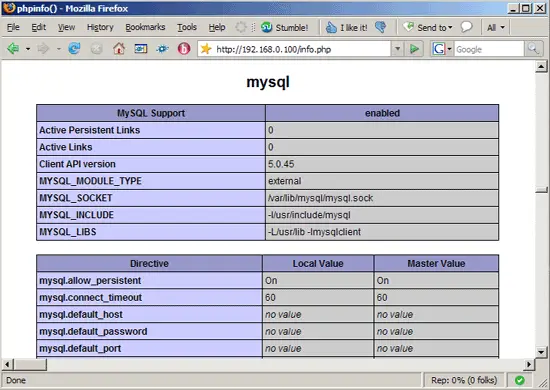Click the bookmark star in the address bar
Image resolution: width=550 pixels, height=390 pixels.
click(x=206, y=49)
